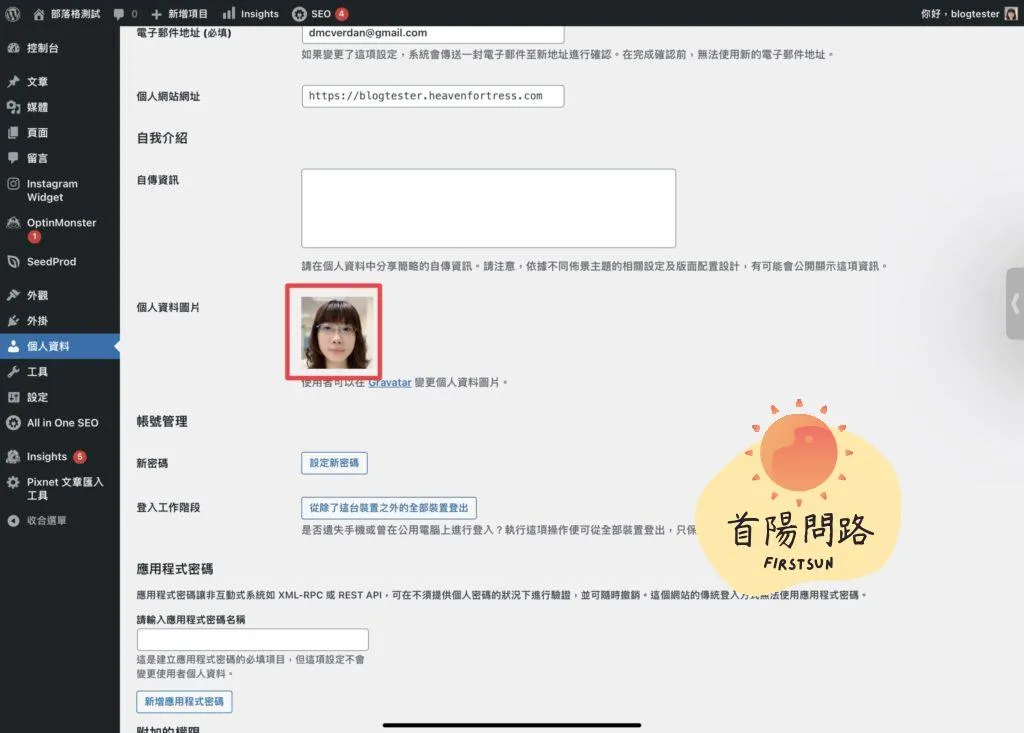The height and width of the screenshot is (733, 1024).
Task: Open 新增項目 dropdown in admin bar
Action: click(179, 14)
